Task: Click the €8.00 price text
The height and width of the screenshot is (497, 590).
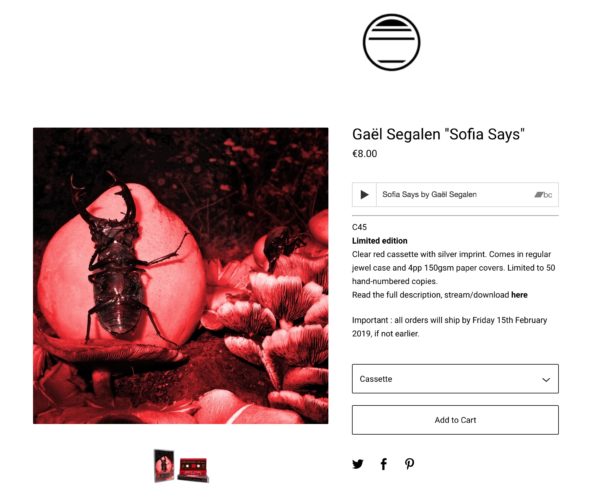Action: pos(365,154)
